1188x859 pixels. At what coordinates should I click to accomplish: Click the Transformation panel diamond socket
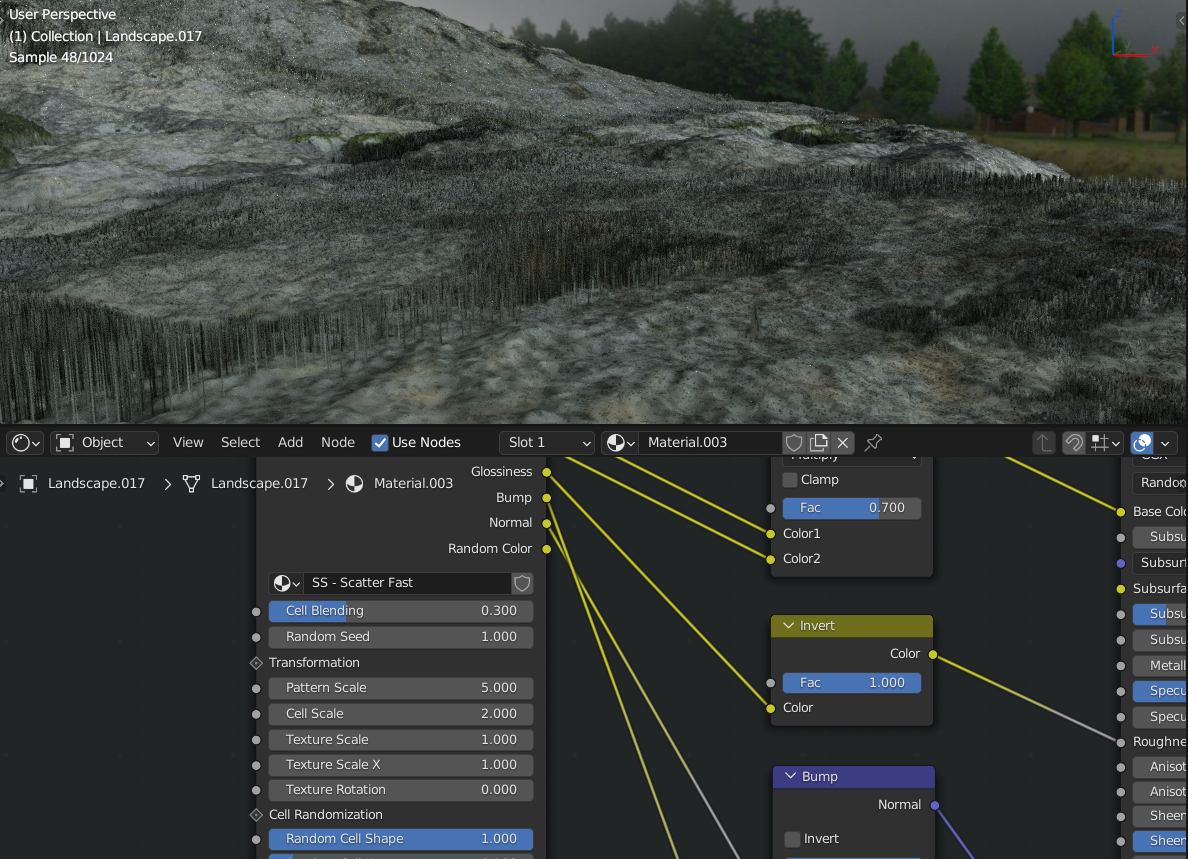256,663
